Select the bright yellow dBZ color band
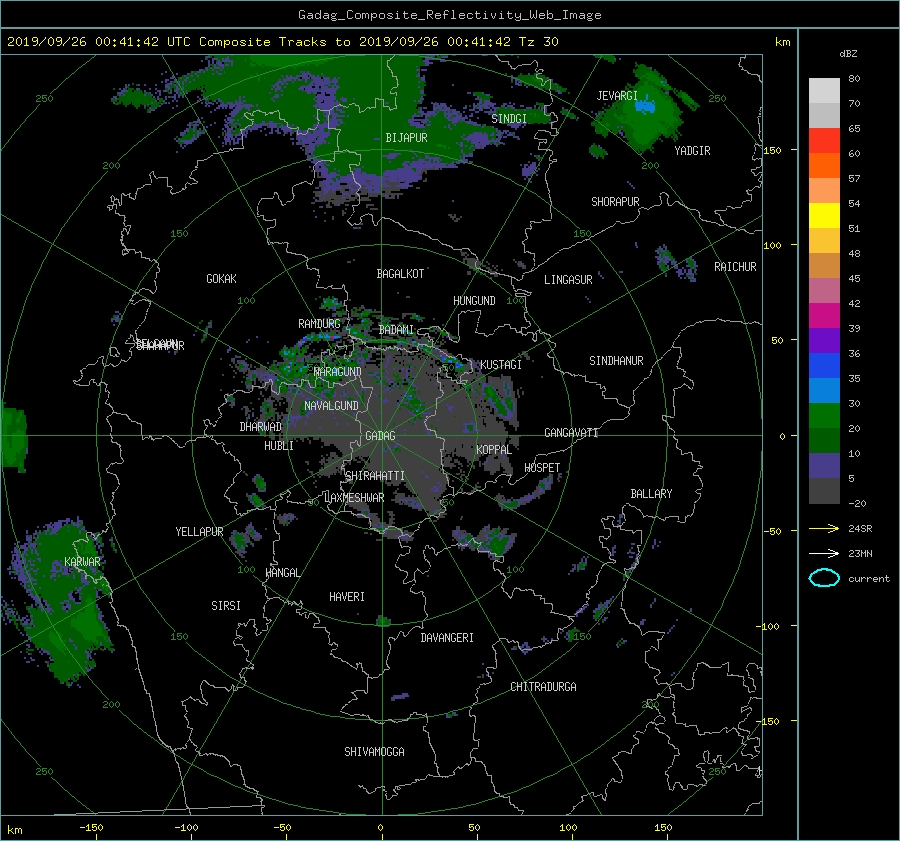 coord(824,216)
